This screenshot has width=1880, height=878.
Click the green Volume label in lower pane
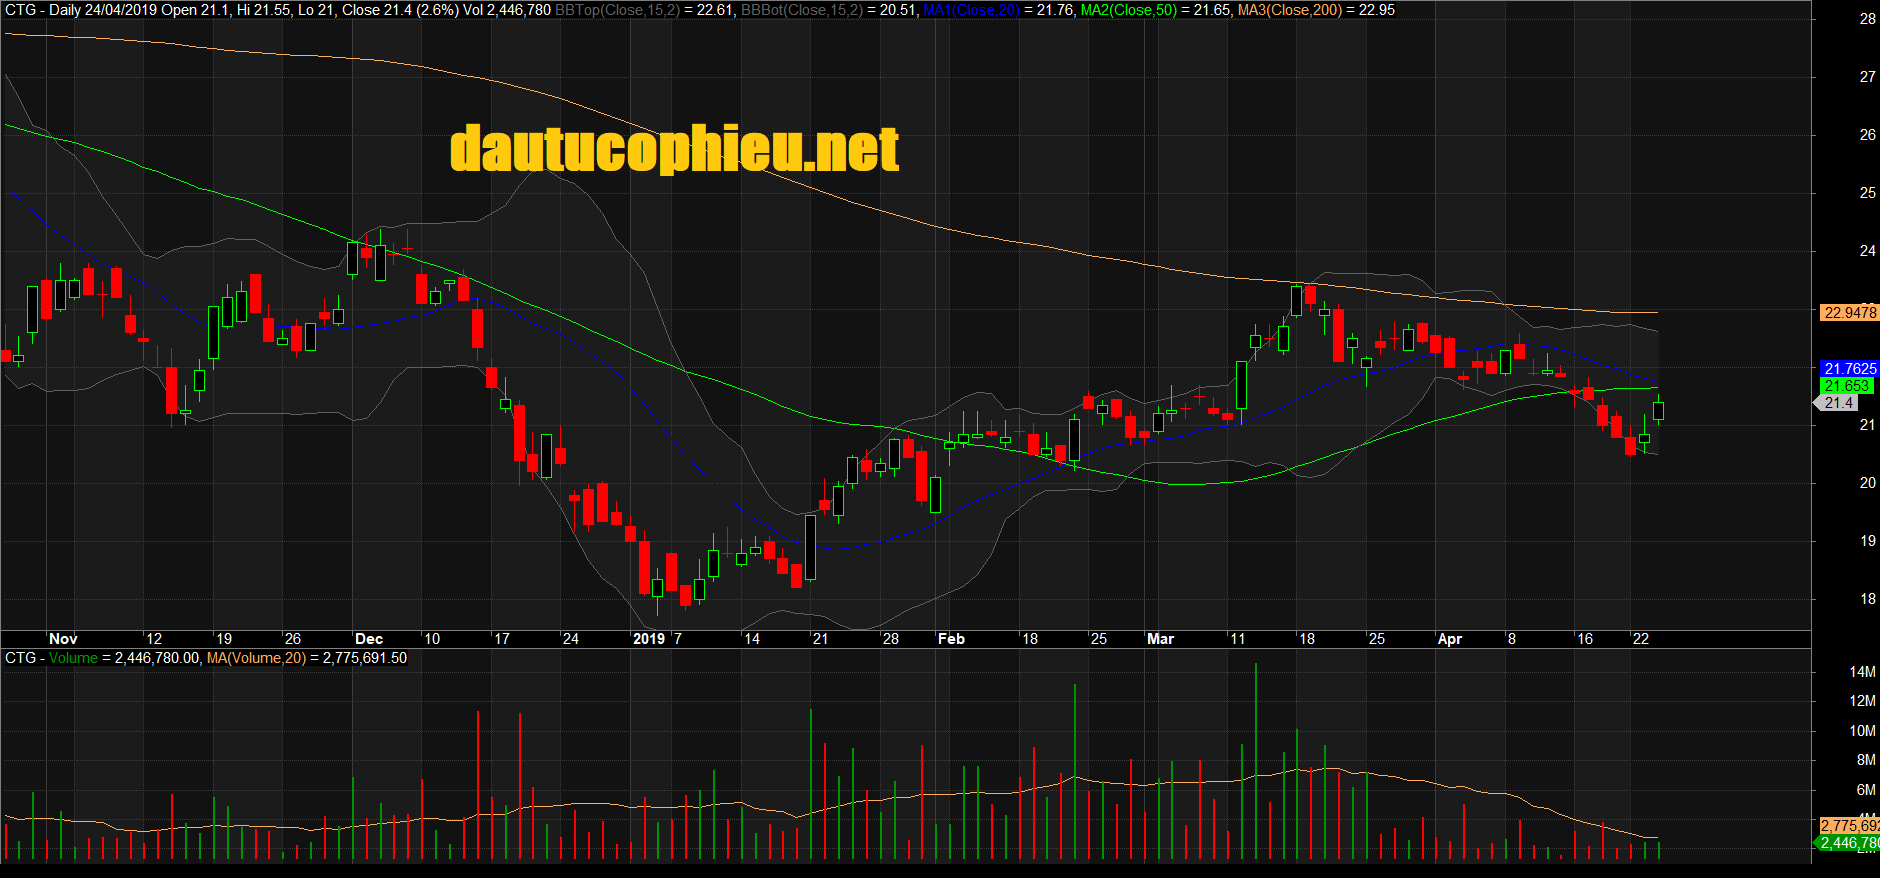click(x=73, y=658)
